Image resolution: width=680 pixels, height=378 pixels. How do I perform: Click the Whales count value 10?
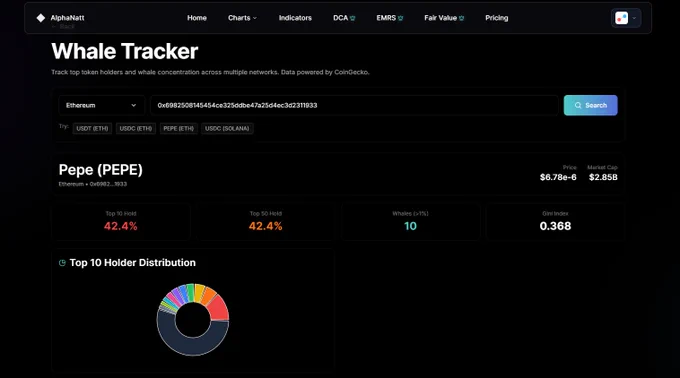click(x=410, y=226)
